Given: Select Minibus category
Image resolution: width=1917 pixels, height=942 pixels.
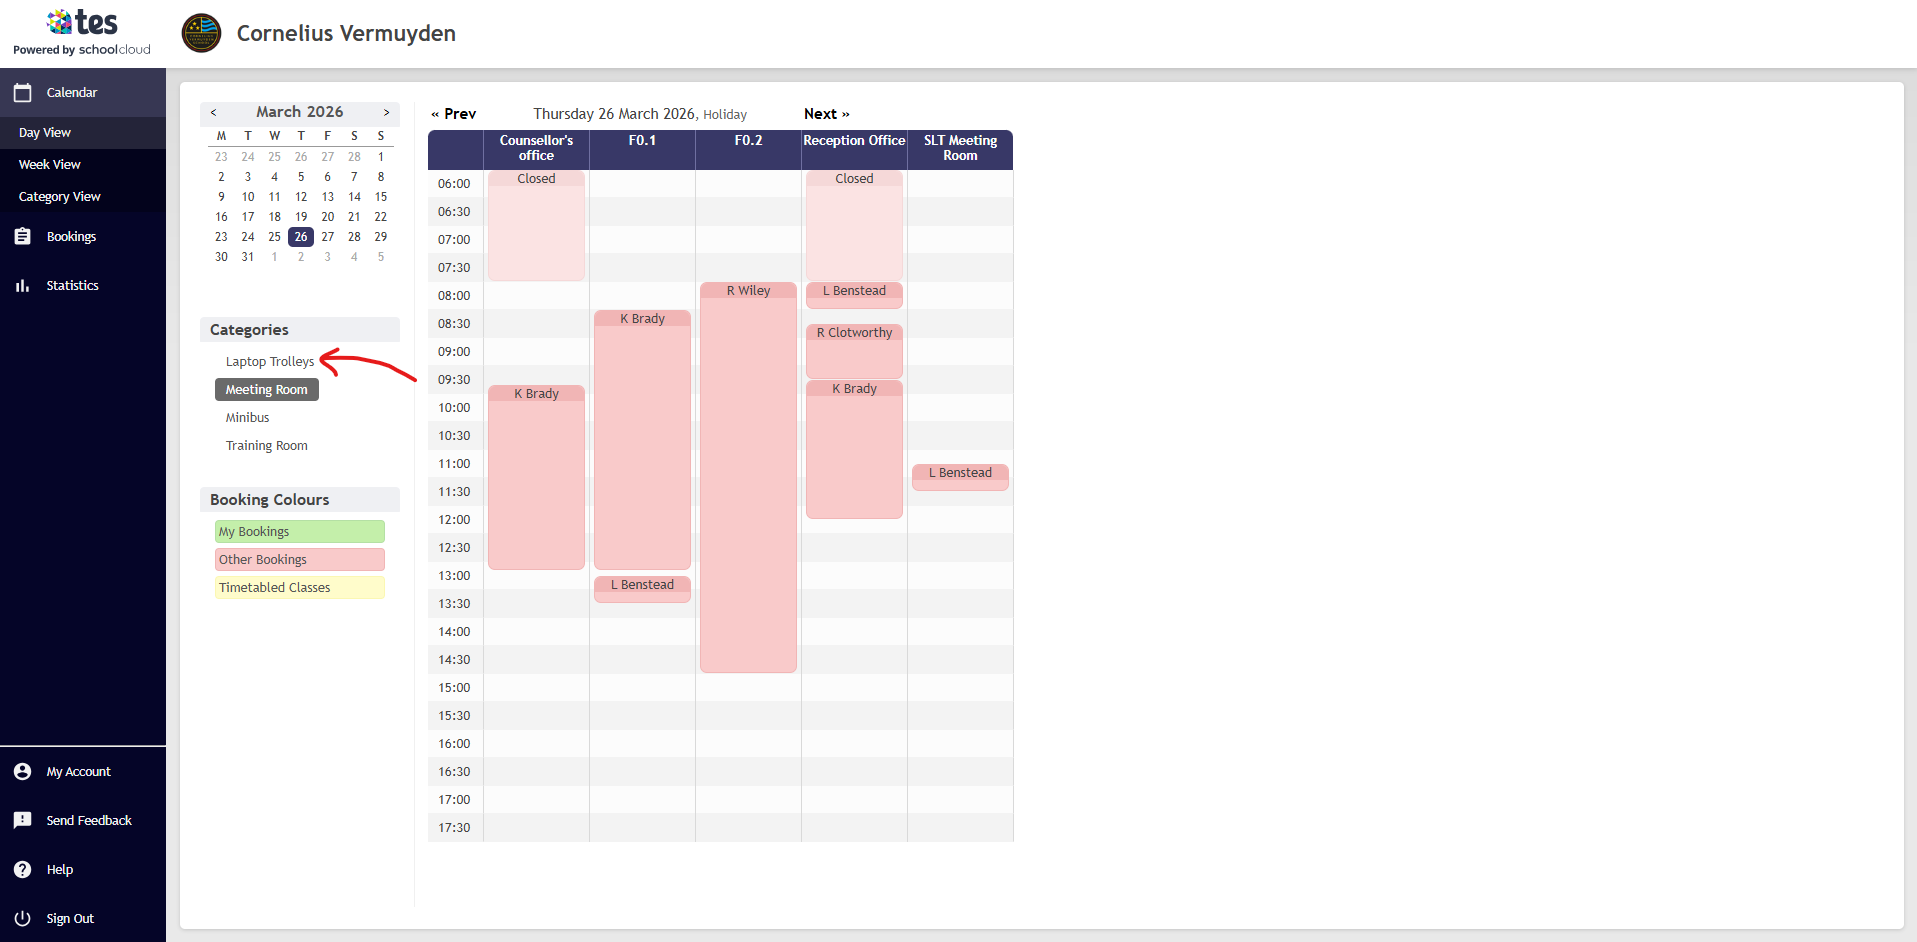Looking at the screenshot, I should coord(247,418).
